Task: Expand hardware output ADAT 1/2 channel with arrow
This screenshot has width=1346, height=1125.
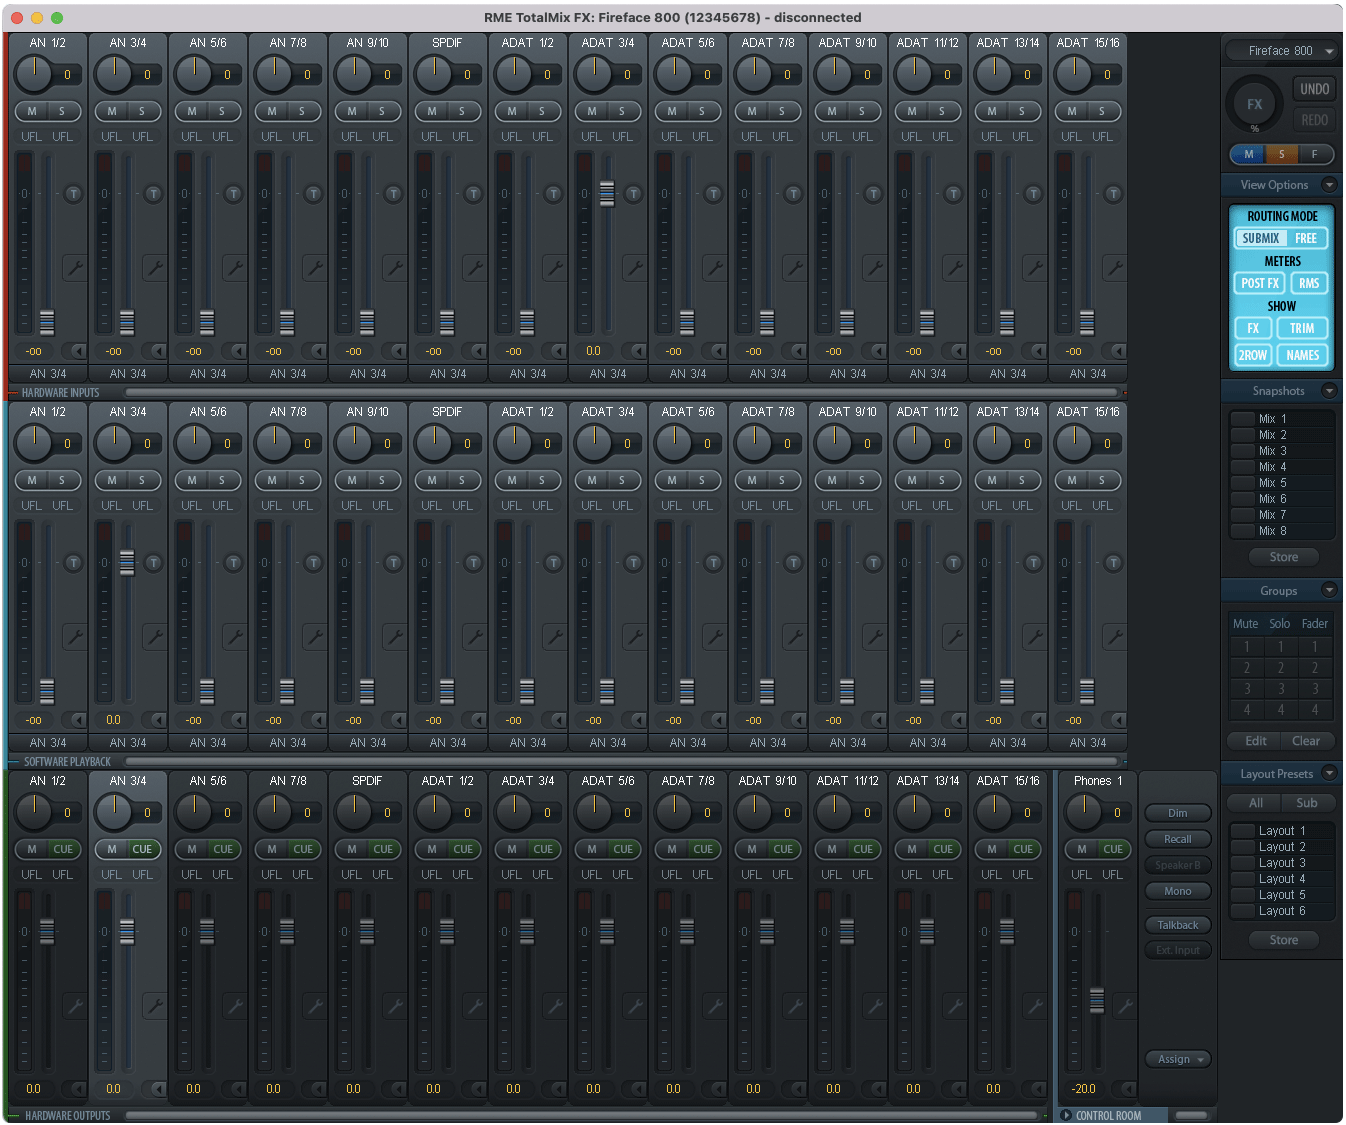Action: 476,1089
